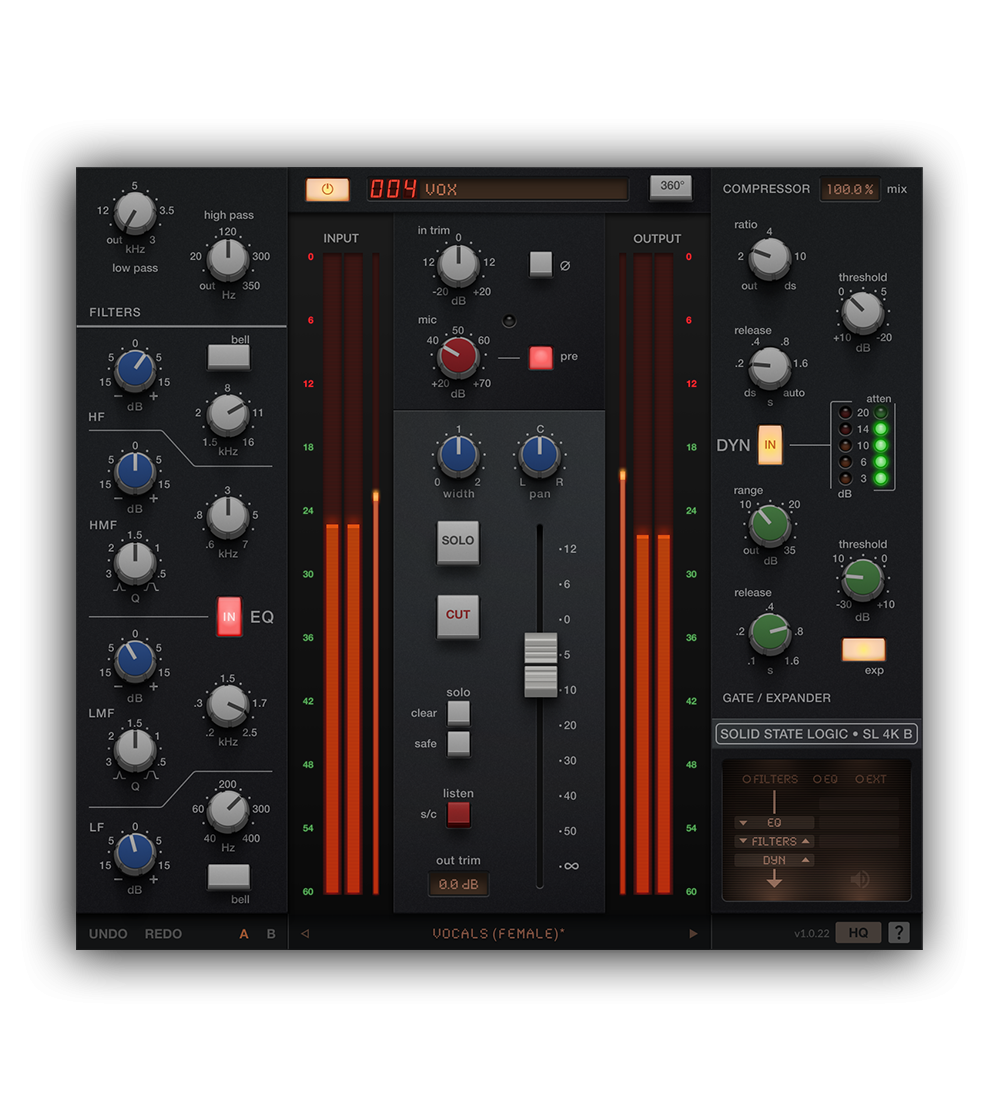Switch to the A comparison setting
Image resolution: width=1000 pixels, height=1102 pixels.
tap(243, 932)
